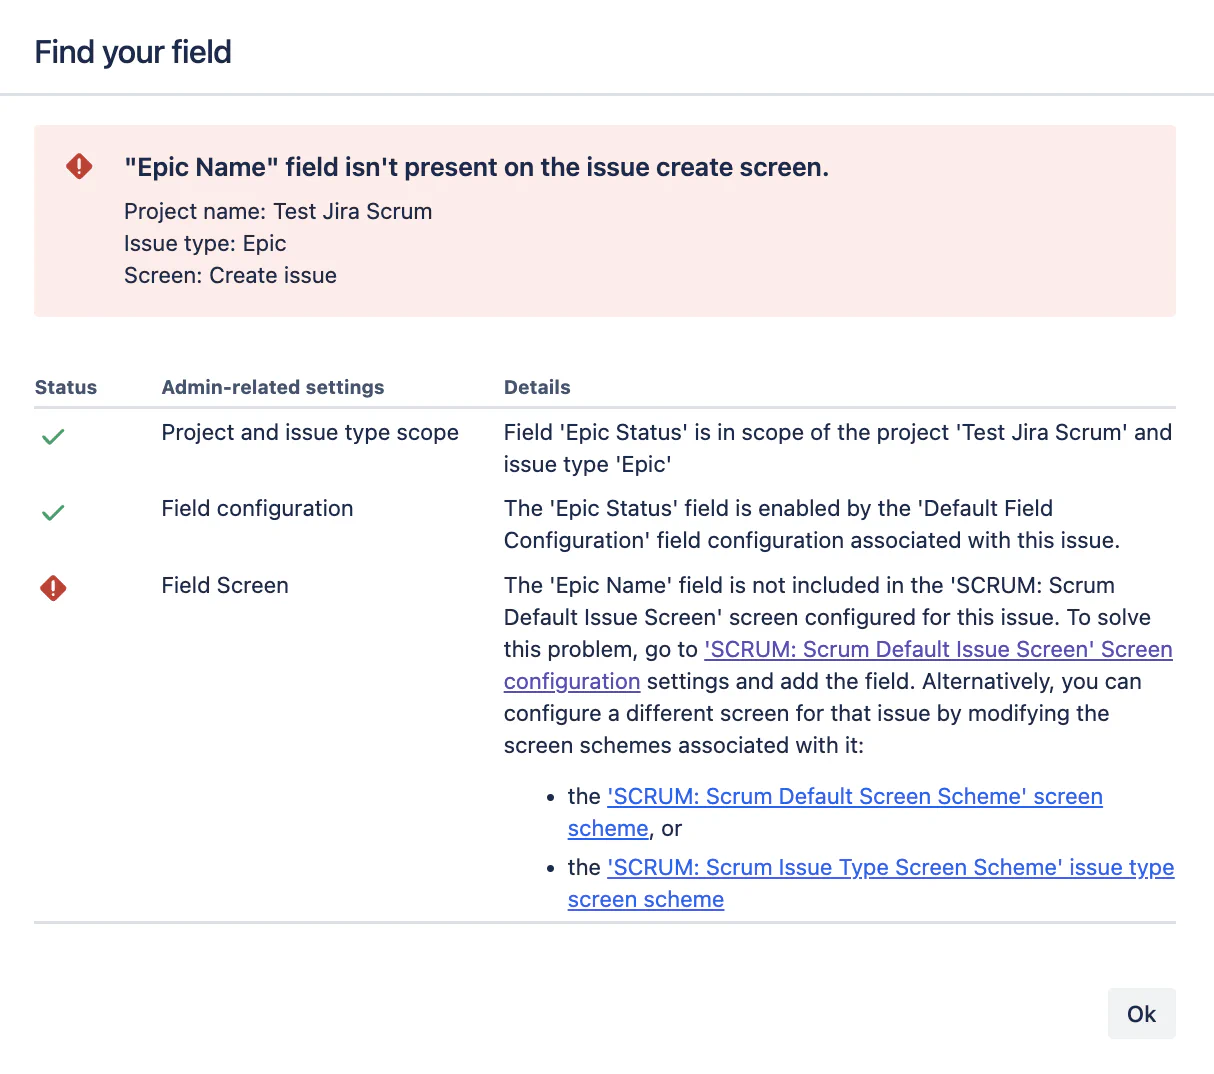The width and height of the screenshot is (1214, 1074).
Task: Click the 'Epic Name' field isn't present banner heading
Action: (476, 167)
